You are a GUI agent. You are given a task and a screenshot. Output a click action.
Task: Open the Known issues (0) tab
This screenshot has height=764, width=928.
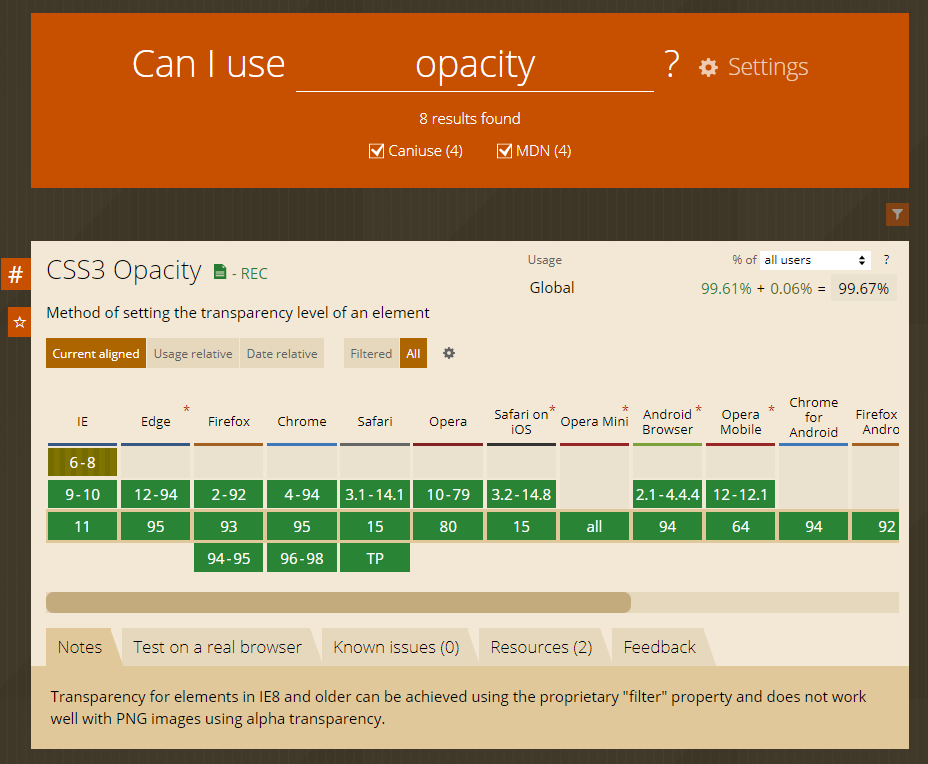pos(396,647)
